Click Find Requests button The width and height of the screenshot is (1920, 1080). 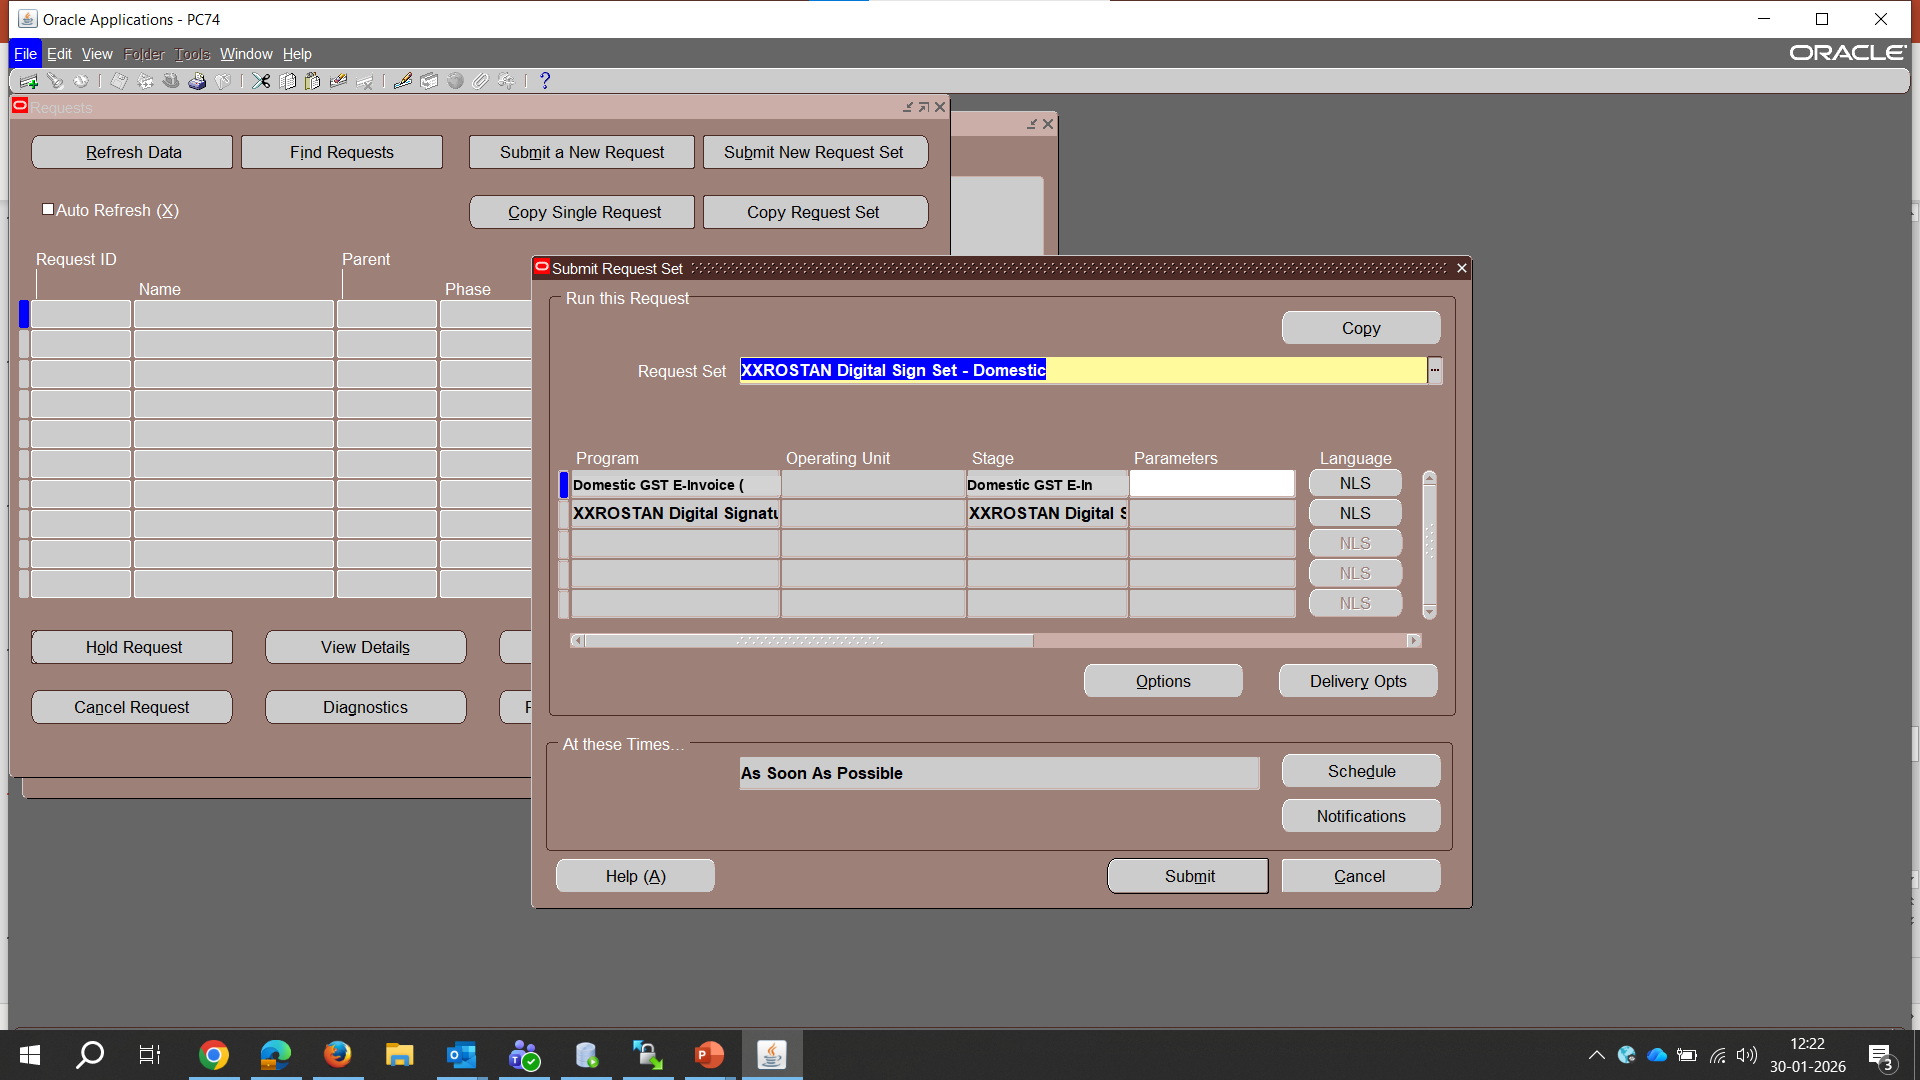coord(342,152)
